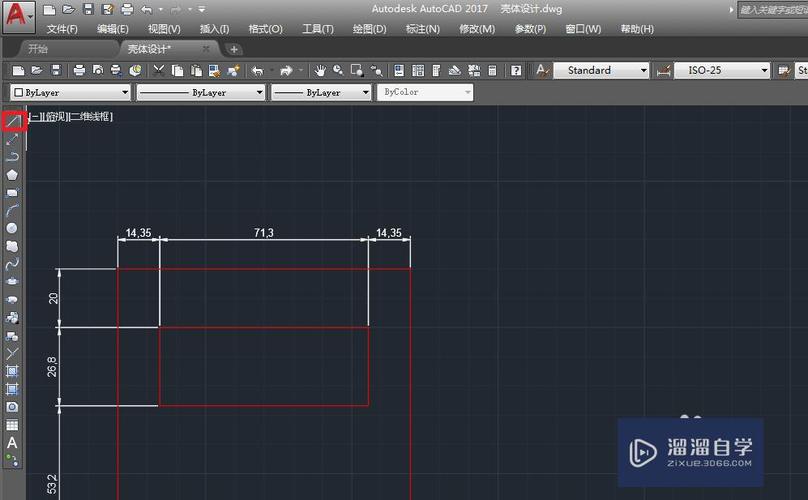808x500 pixels.
Task: Open the Standard text style dropdown
Action: 601,70
